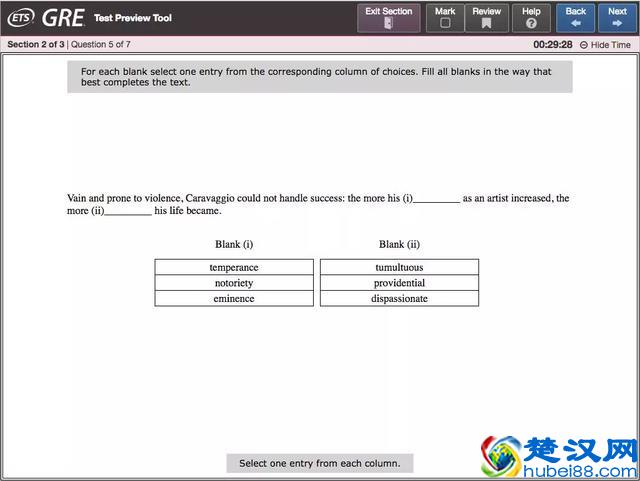This screenshot has height=481, width=640.
Task: Click the blank (ii) in the sentence
Action: pyautogui.click(x=128, y=212)
